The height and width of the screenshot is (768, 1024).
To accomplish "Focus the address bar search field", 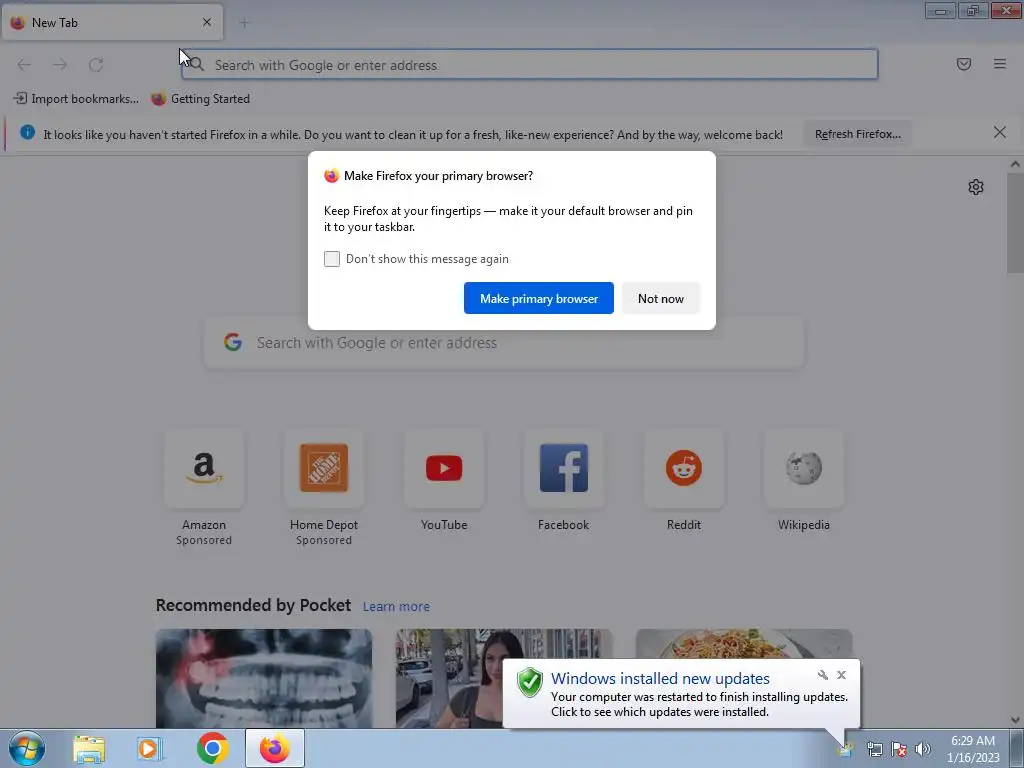I will 530,65.
